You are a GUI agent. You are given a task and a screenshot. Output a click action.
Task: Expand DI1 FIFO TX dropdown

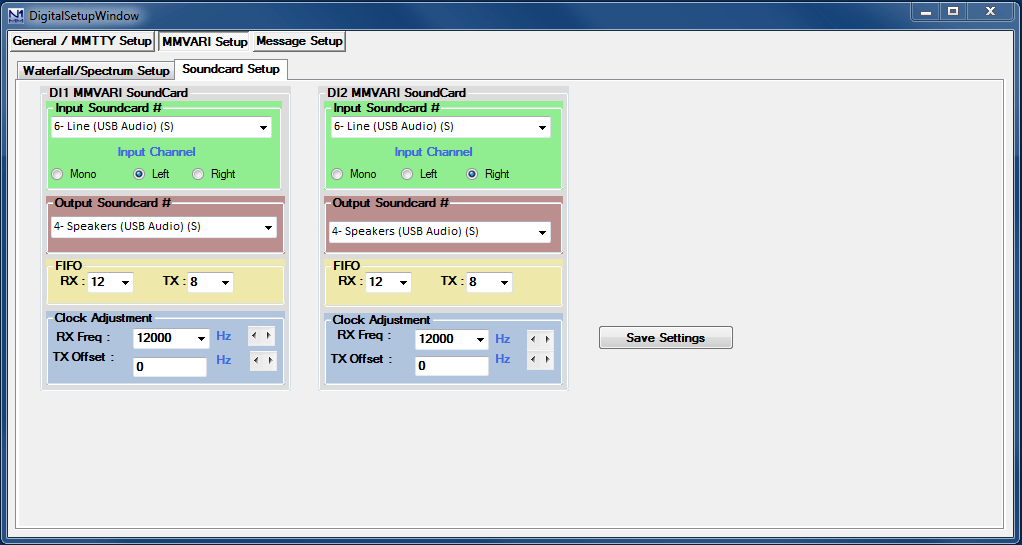tap(211, 282)
